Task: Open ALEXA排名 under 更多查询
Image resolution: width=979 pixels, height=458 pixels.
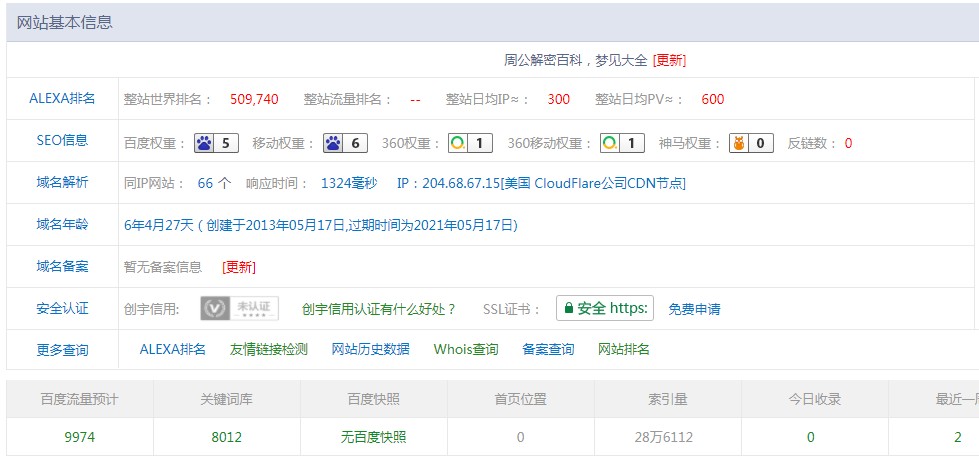Action: coord(172,349)
